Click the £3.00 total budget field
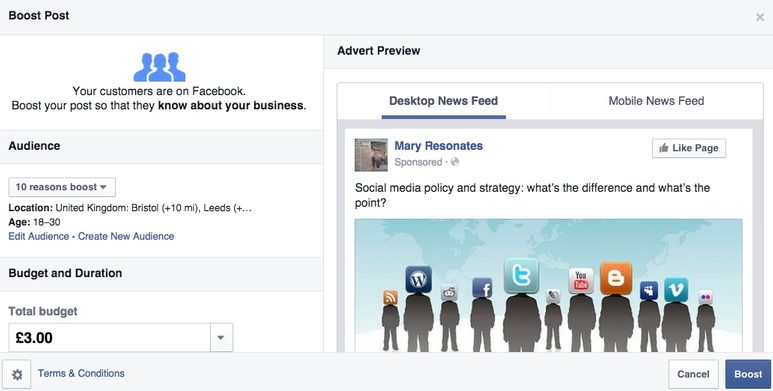 pyautogui.click(x=109, y=338)
